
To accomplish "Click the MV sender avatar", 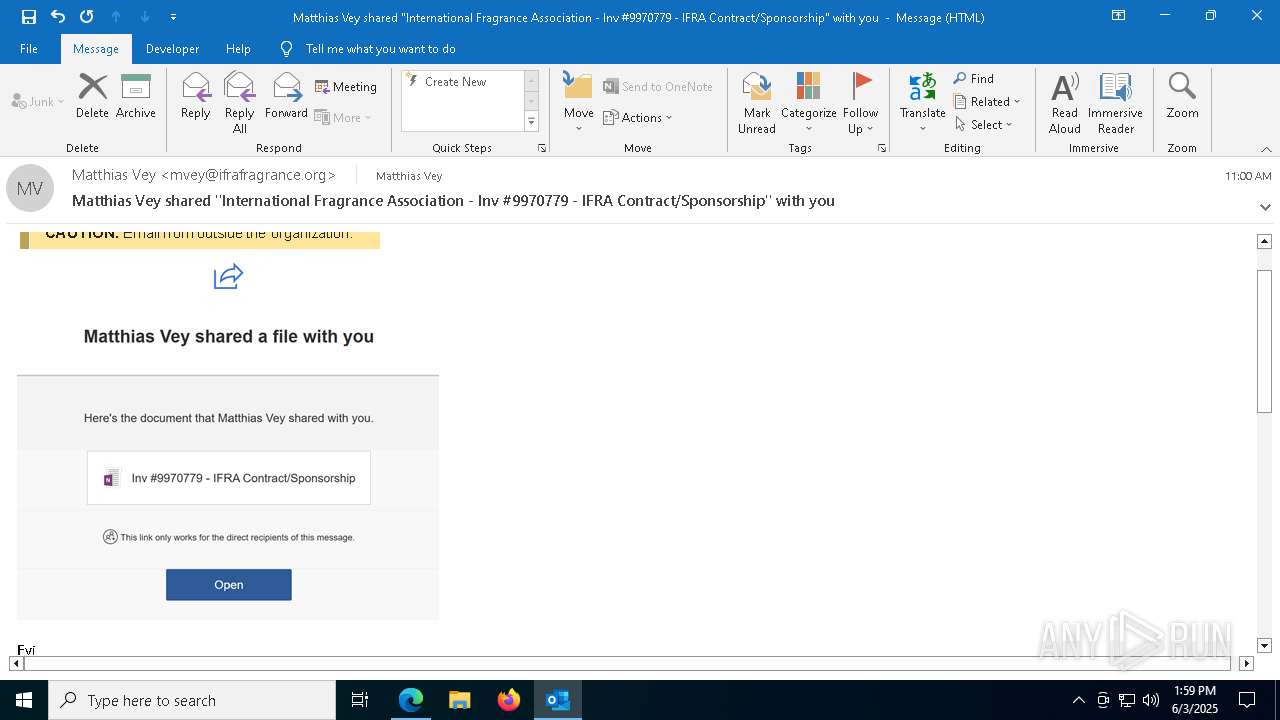I will [x=30, y=188].
